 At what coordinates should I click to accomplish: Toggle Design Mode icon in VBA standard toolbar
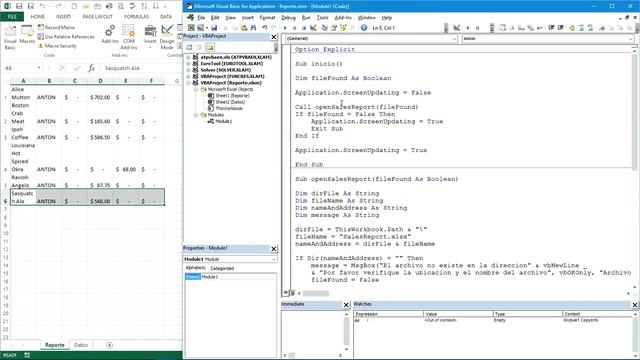(313, 28)
